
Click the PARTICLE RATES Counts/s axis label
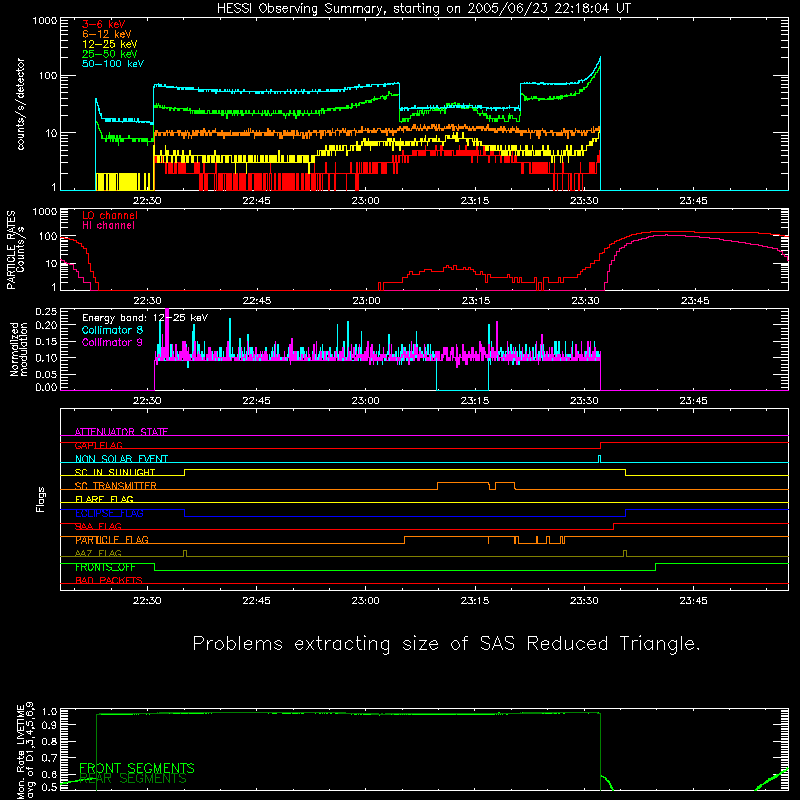pyautogui.click(x=15, y=249)
